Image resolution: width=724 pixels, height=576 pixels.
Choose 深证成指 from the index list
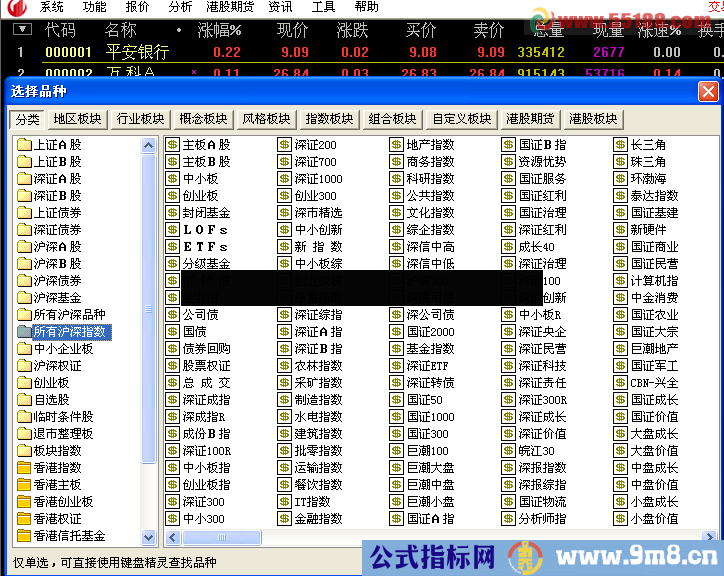[x=206, y=400]
